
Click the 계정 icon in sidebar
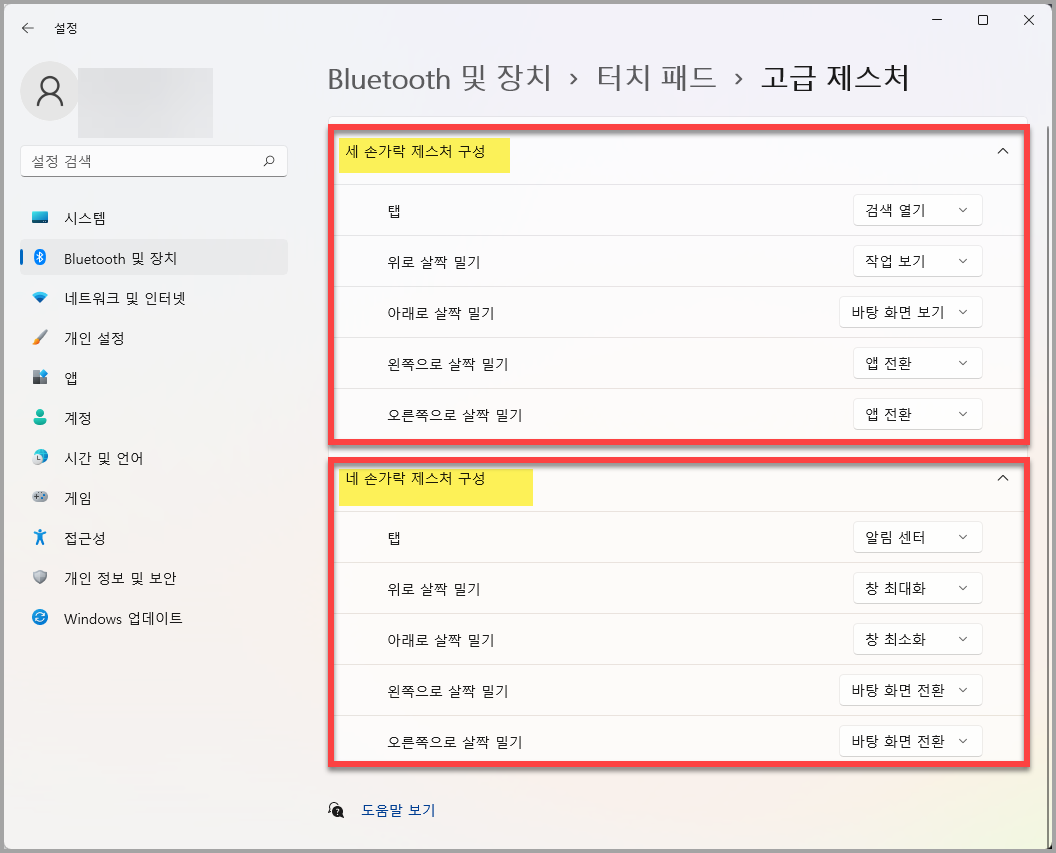(41, 417)
